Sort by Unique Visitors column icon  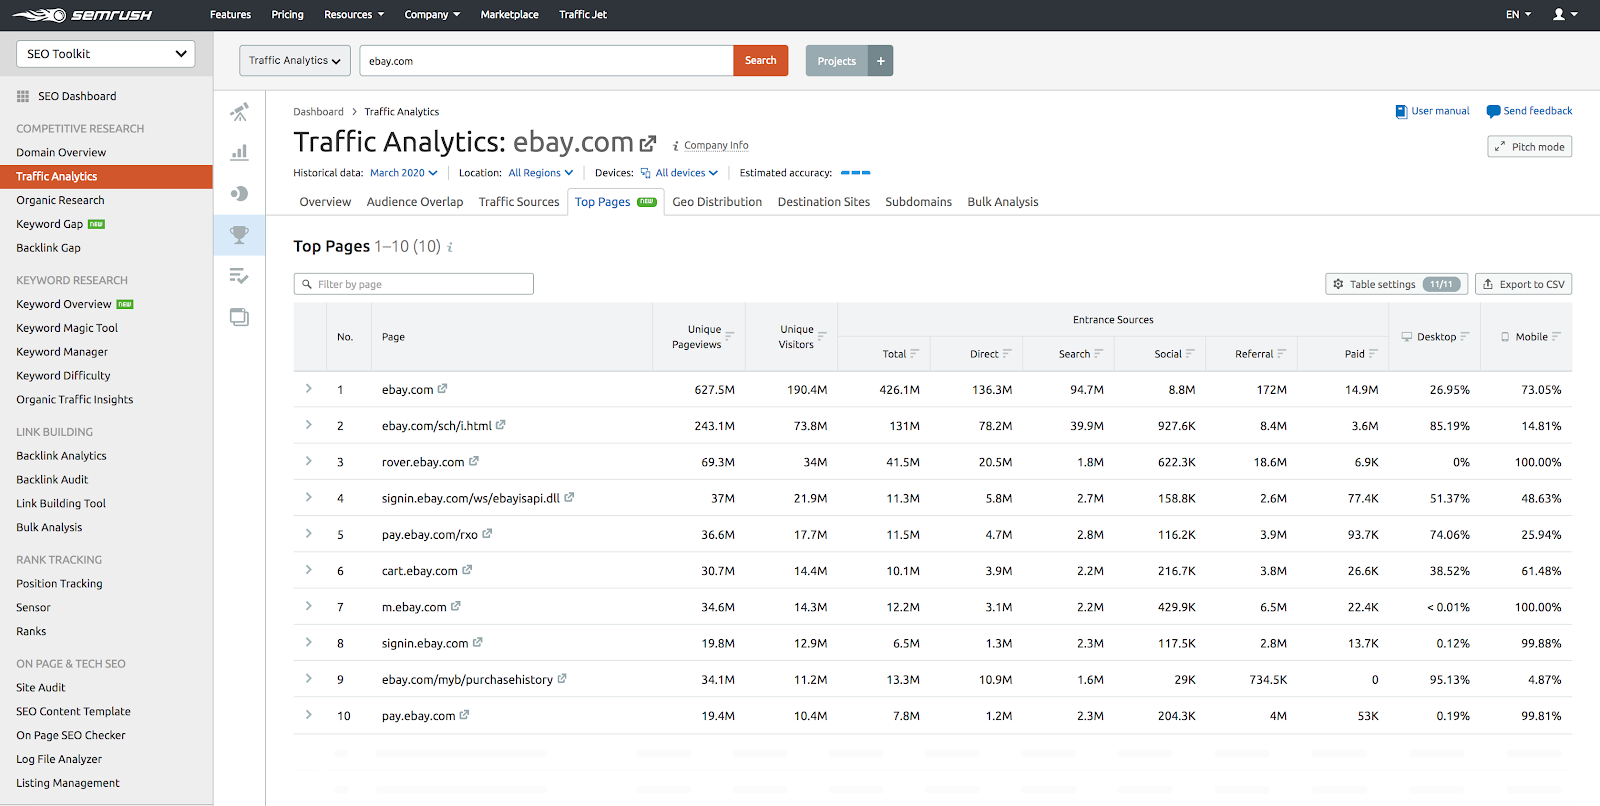tap(822, 336)
